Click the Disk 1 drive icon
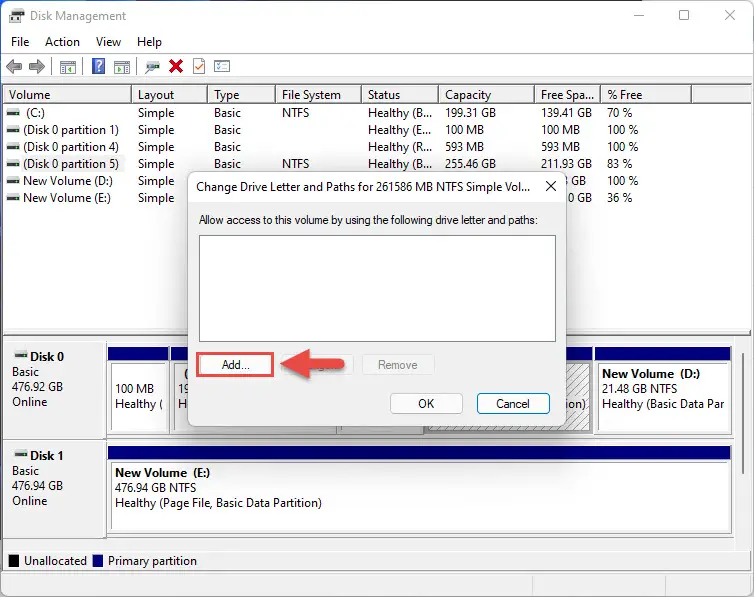 click(21, 454)
